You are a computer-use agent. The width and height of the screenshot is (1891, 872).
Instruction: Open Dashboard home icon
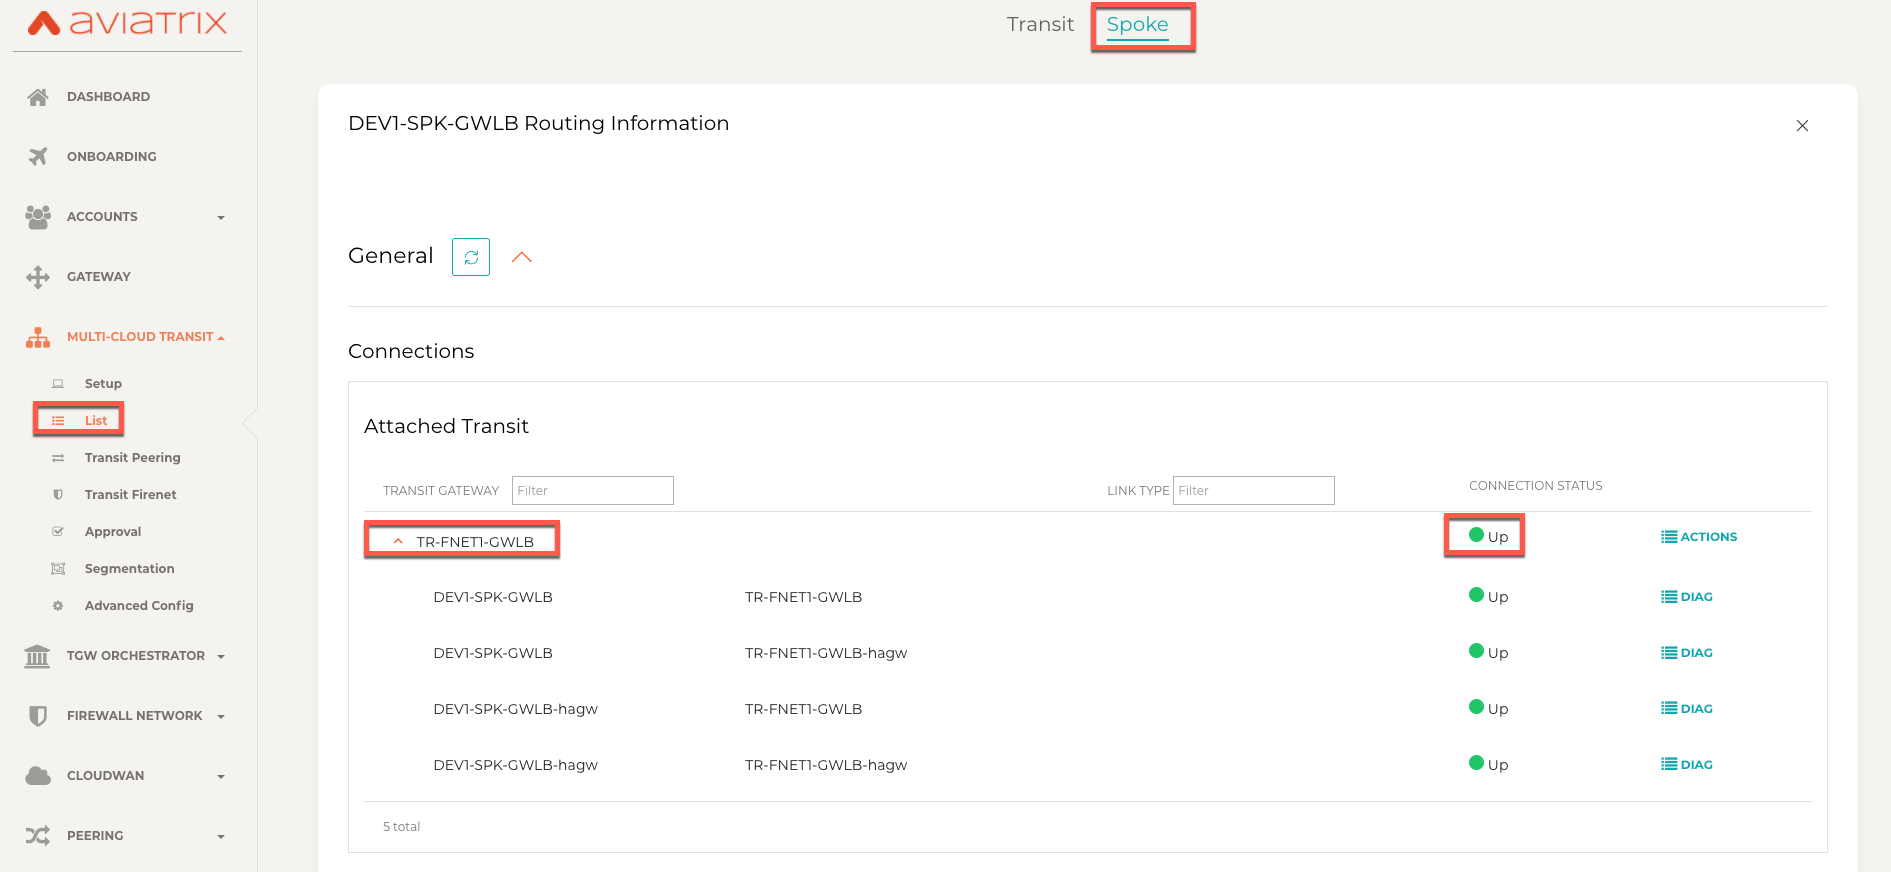pyautogui.click(x=38, y=97)
